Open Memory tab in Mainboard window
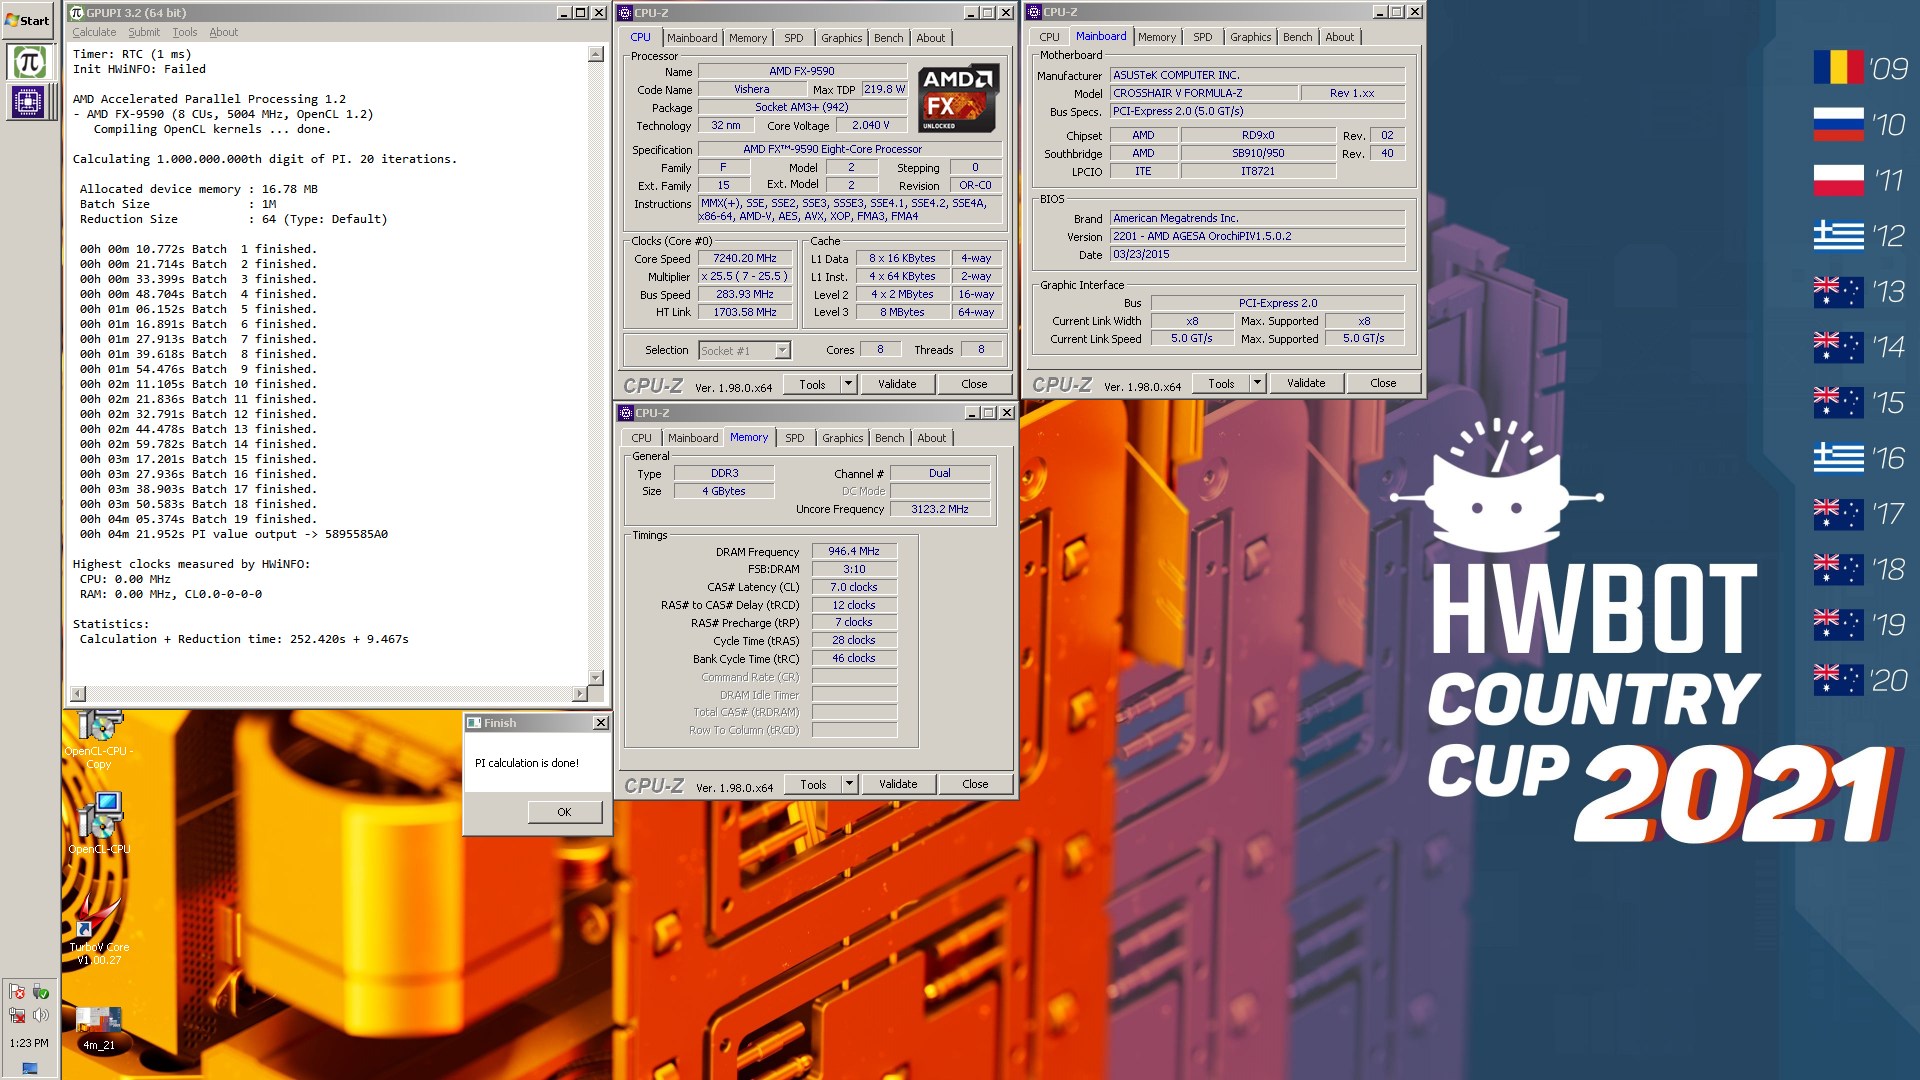Screen dimensions: 1920x1080 pyautogui.click(x=1157, y=37)
